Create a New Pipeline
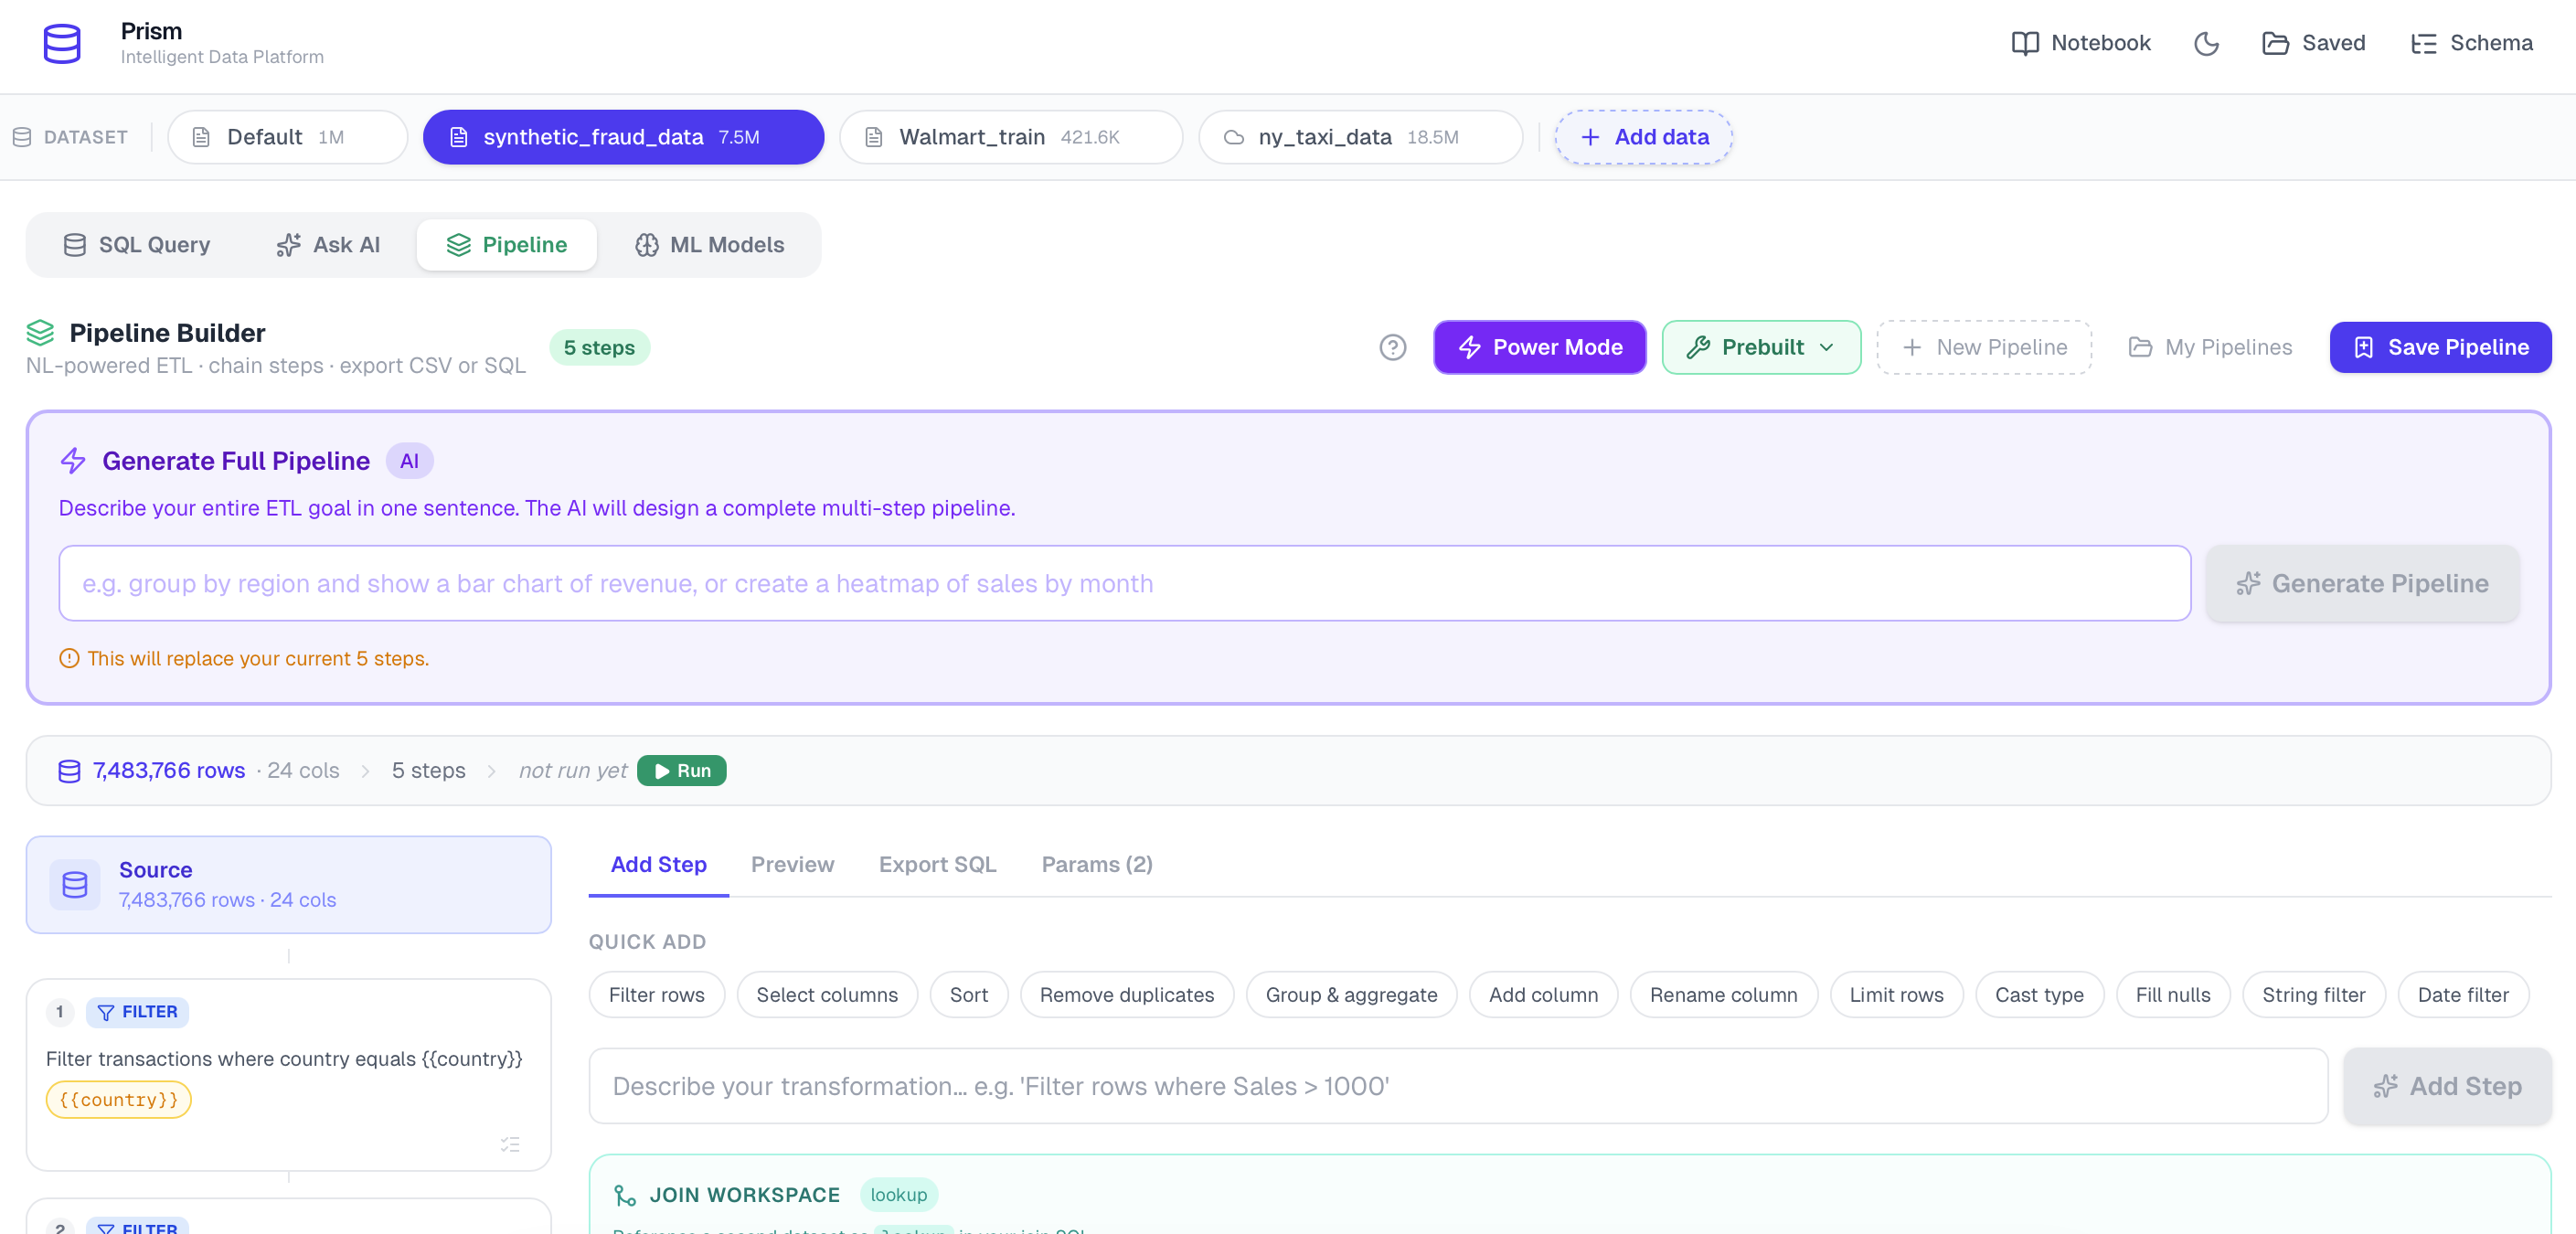Image resolution: width=2576 pixels, height=1234 pixels. pos(1984,347)
